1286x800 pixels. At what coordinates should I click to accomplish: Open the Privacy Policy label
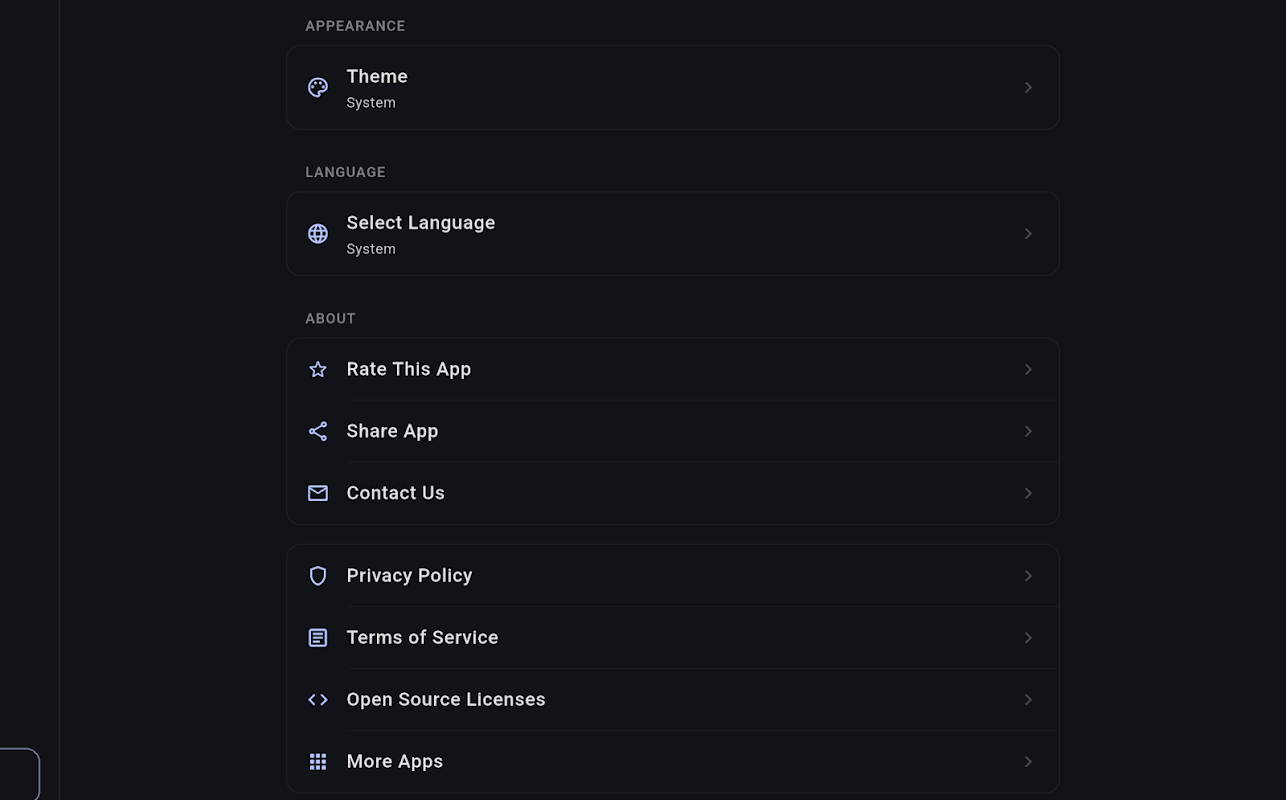pyautogui.click(x=409, y=576)
